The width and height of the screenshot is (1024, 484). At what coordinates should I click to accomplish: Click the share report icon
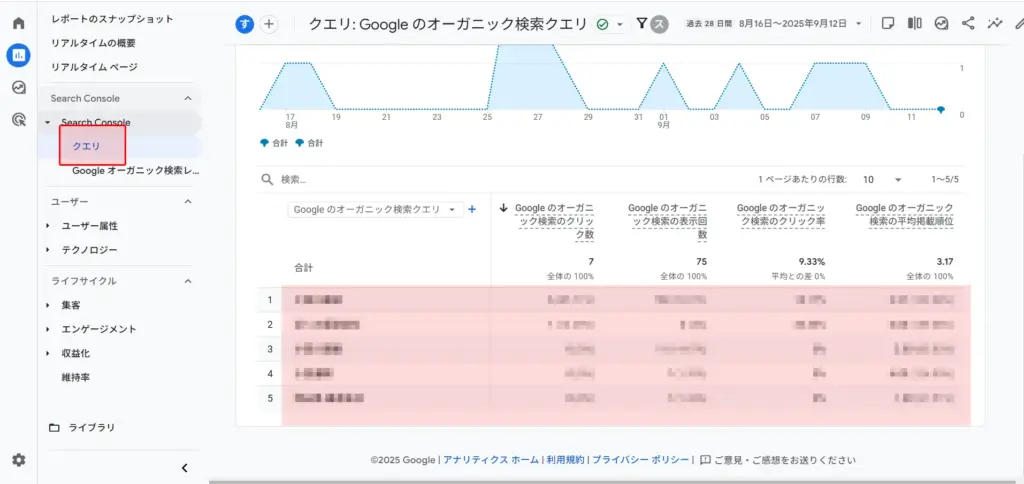coord(968,23)
